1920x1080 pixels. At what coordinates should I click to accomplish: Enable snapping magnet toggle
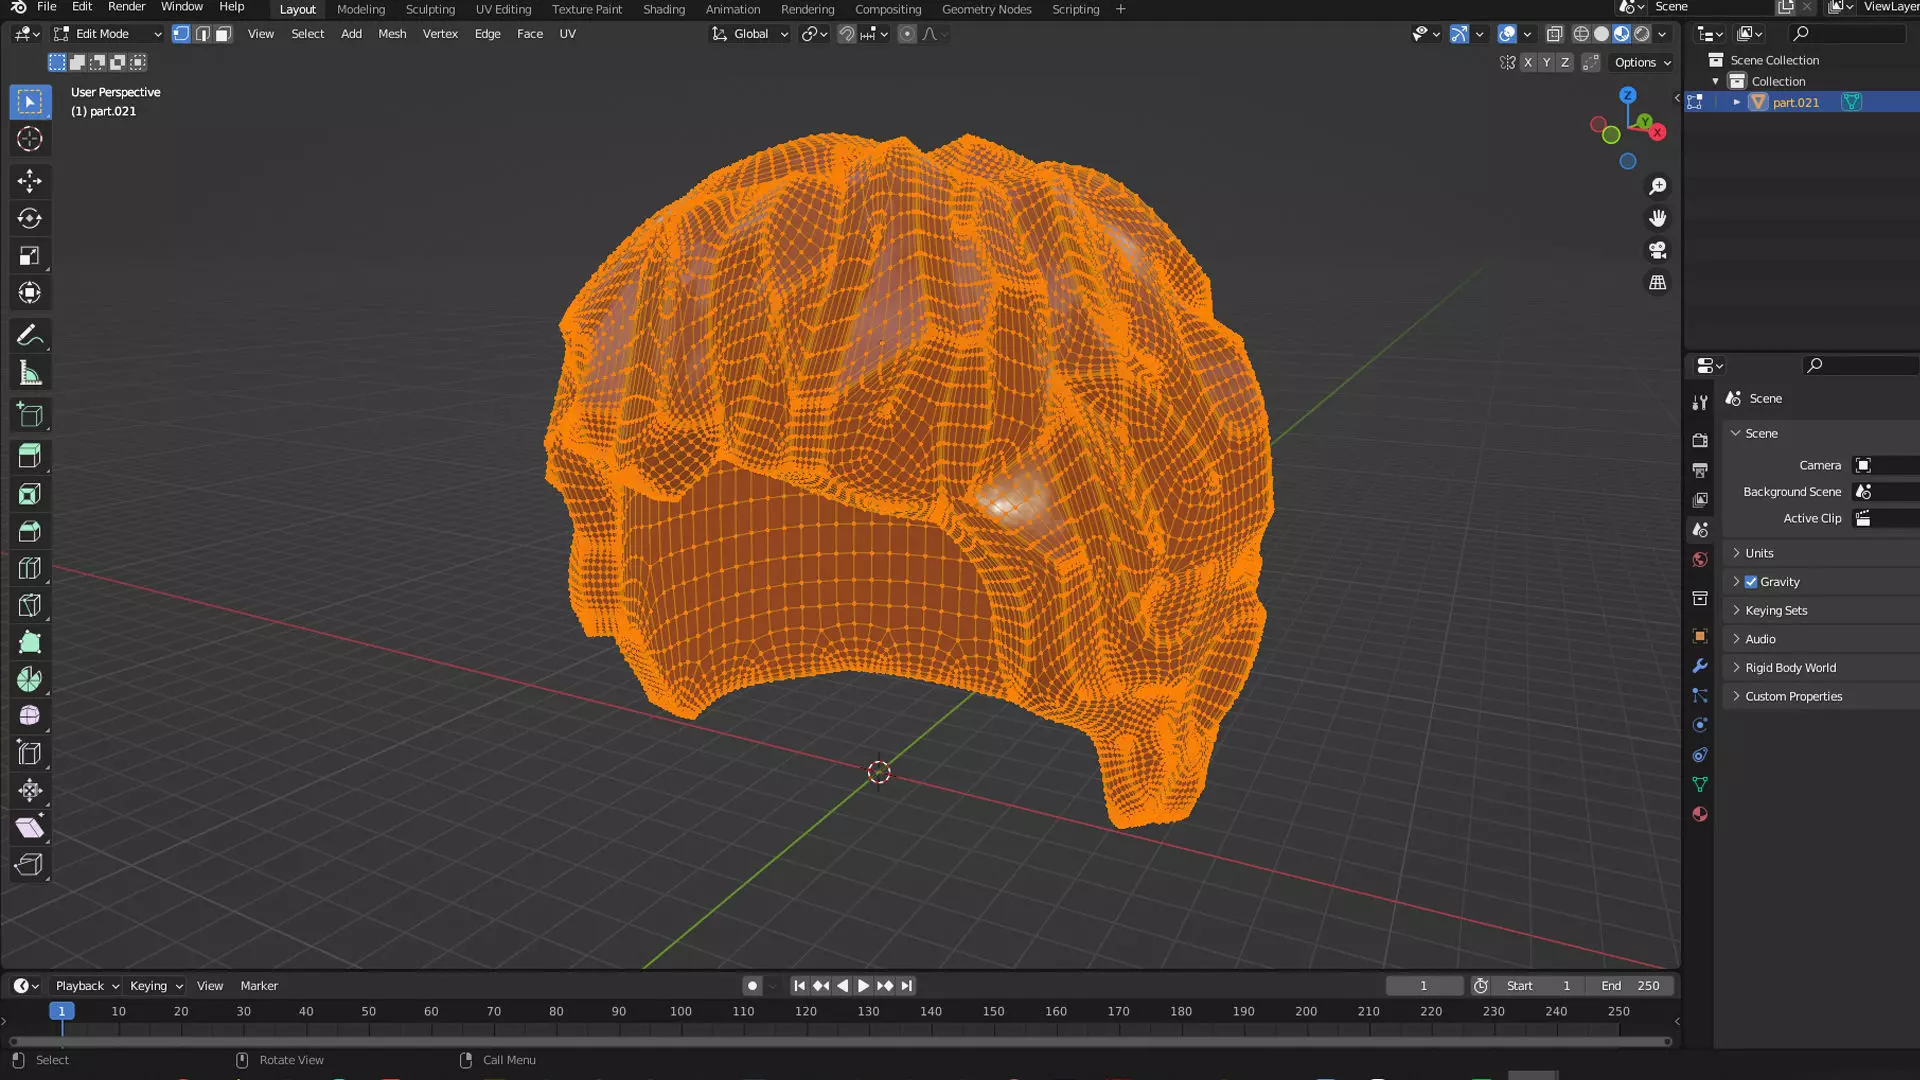click(x=846, y=34)
